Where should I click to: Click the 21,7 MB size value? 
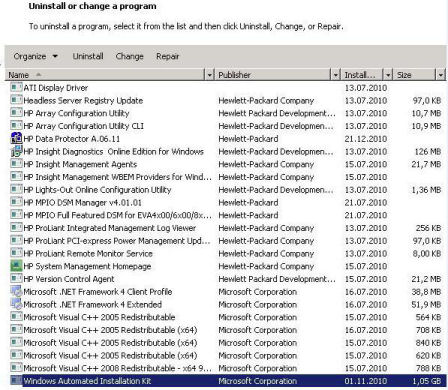click(x=426, y=164)
